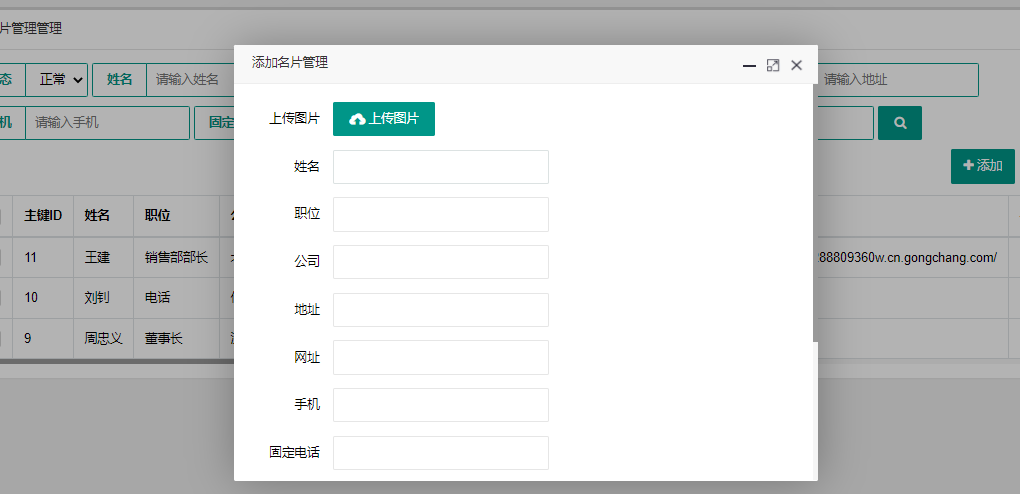Focus the 固定电话 input in the dialog
Image resolution: width=1020 pixels, height=494 pixels.
point(441,452)
